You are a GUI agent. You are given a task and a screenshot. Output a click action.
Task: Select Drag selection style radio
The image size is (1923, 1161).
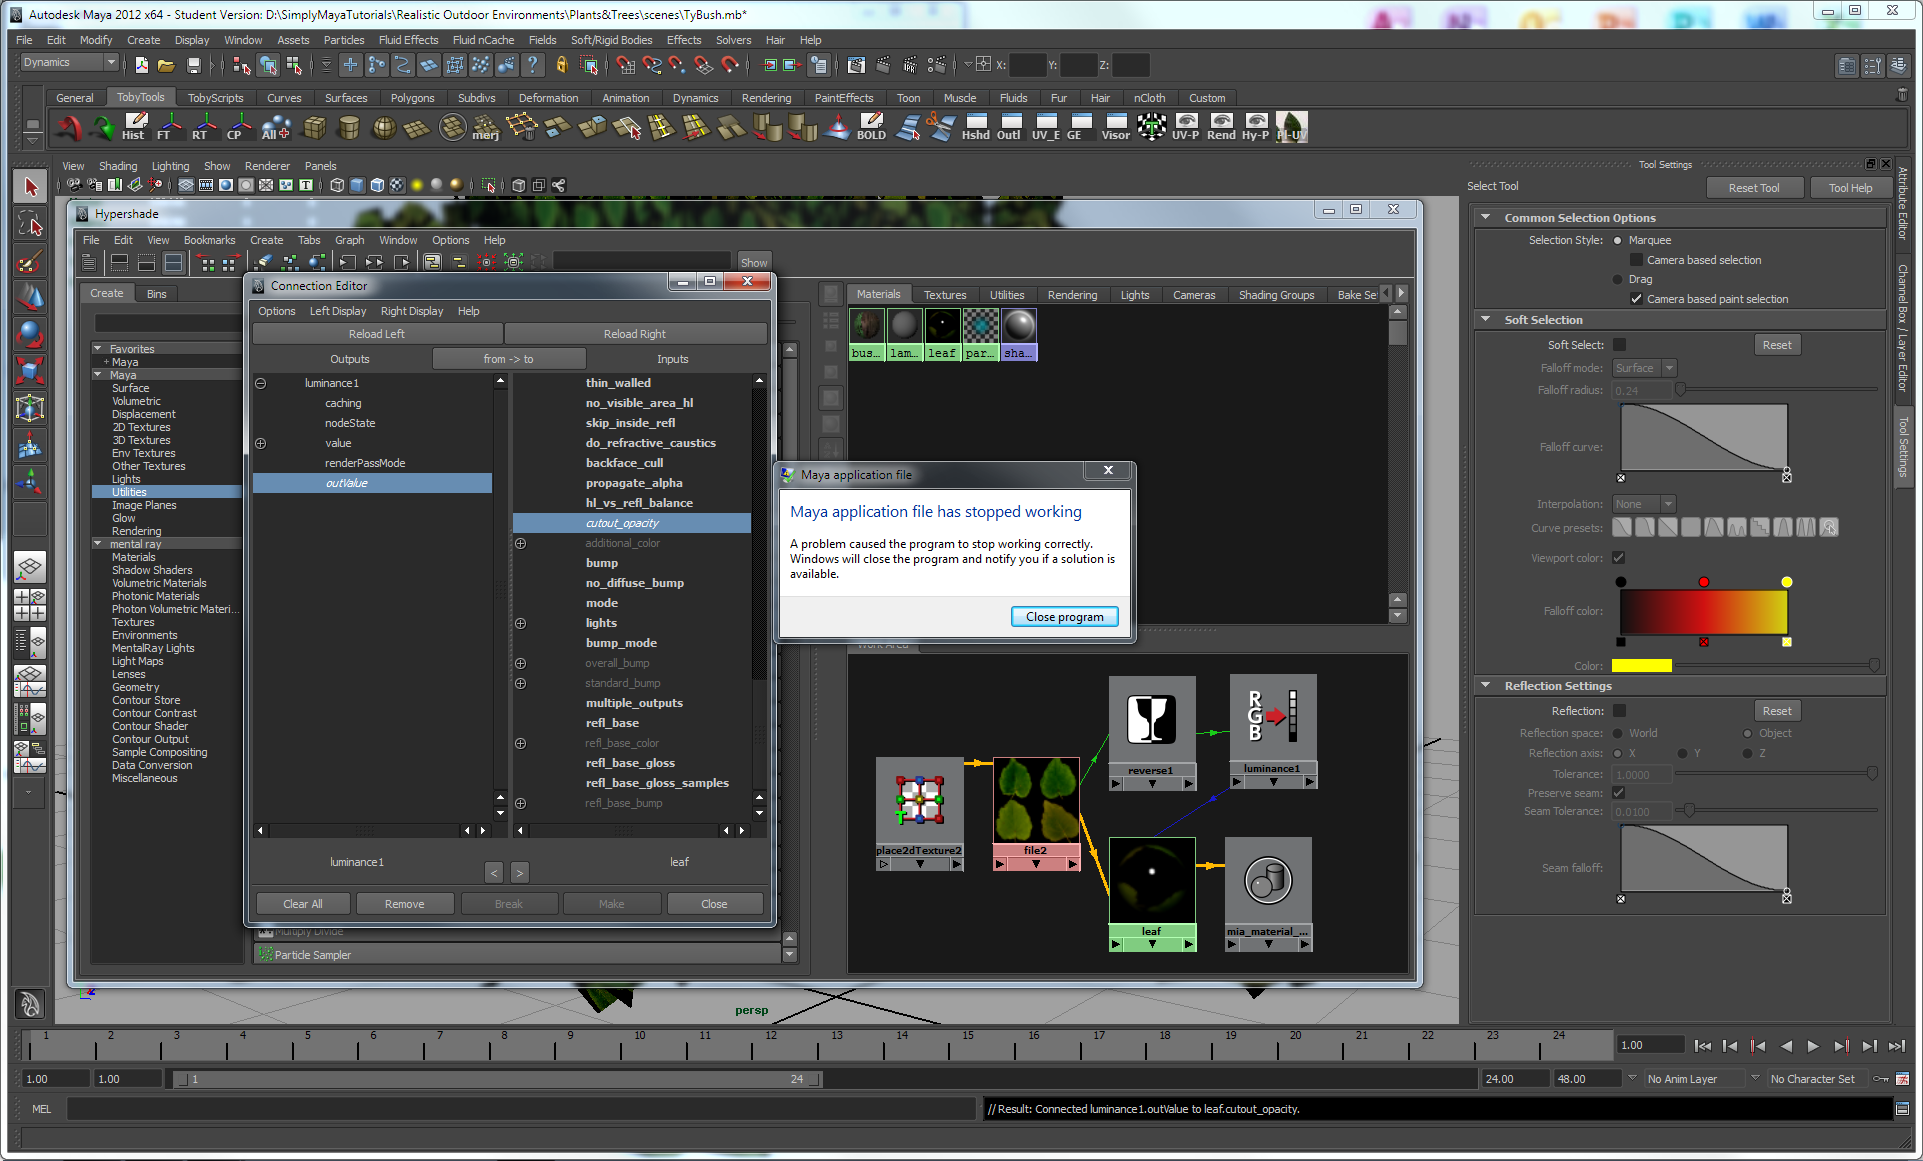(1617, 279)
